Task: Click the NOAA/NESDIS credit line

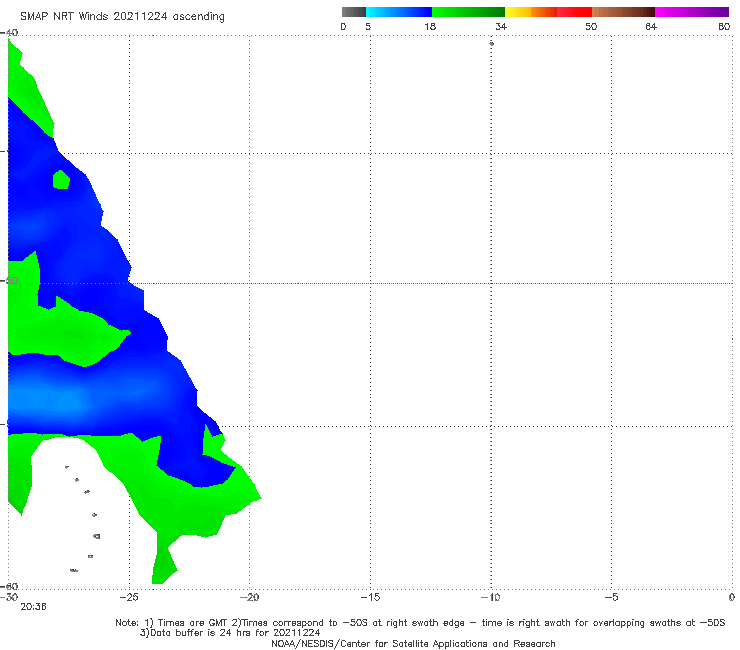Action: [x=413, y=644]
